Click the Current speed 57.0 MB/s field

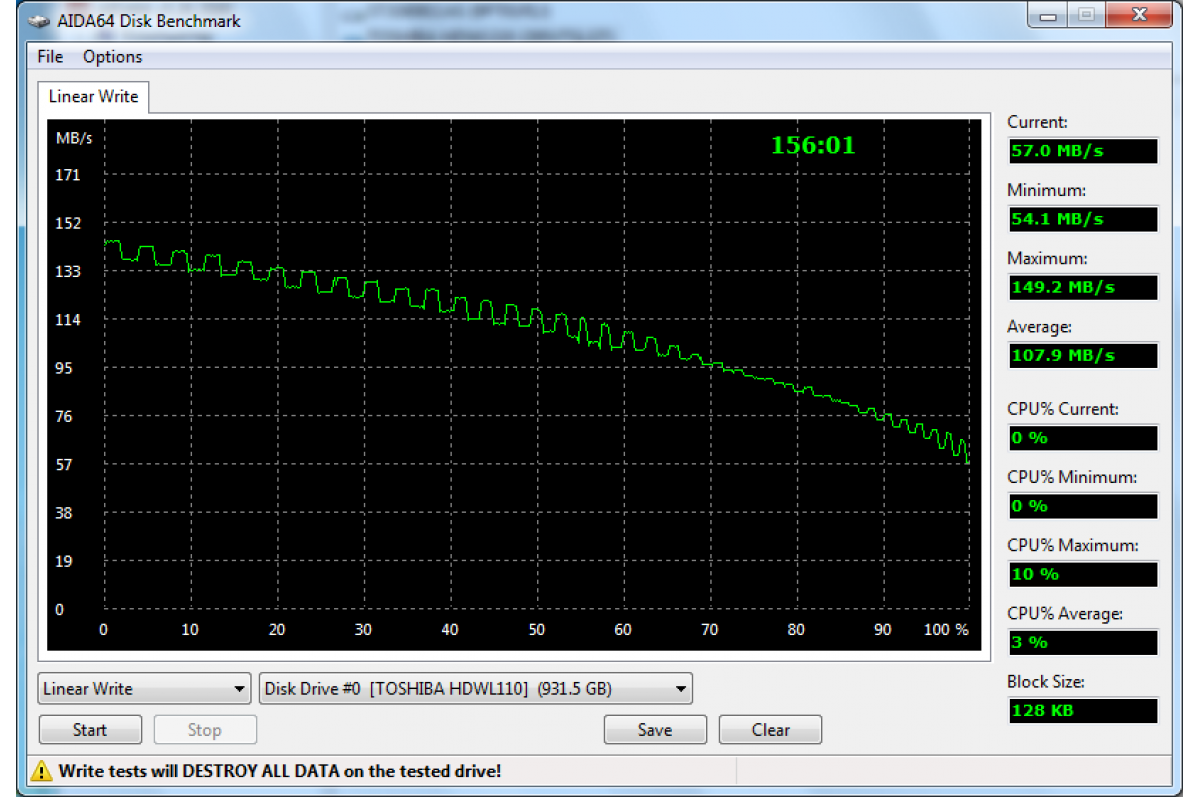[1082, 151]
